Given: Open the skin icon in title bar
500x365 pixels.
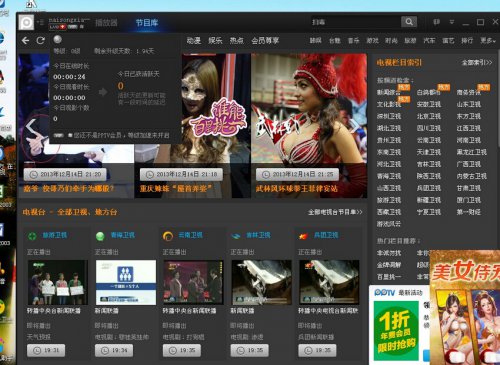Looking at the screenshot, I should 436,22.
